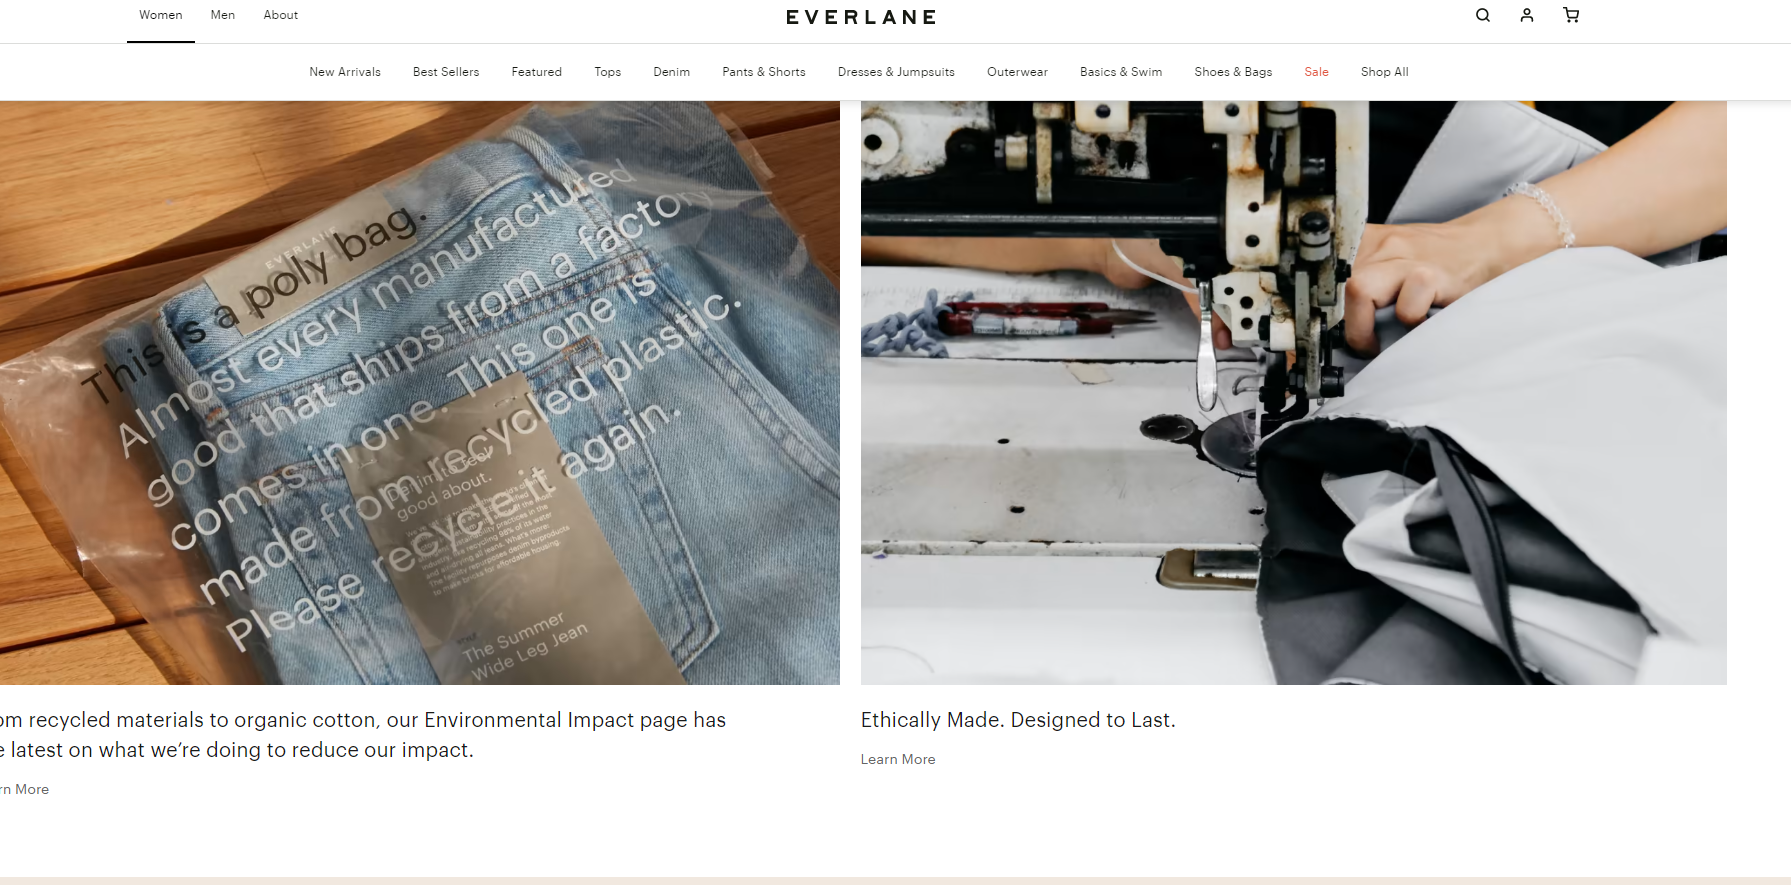Open the search icon in header
The height and width of the screenshot is (885, 1791).
pyautogui.click(x=1483, y=15)
